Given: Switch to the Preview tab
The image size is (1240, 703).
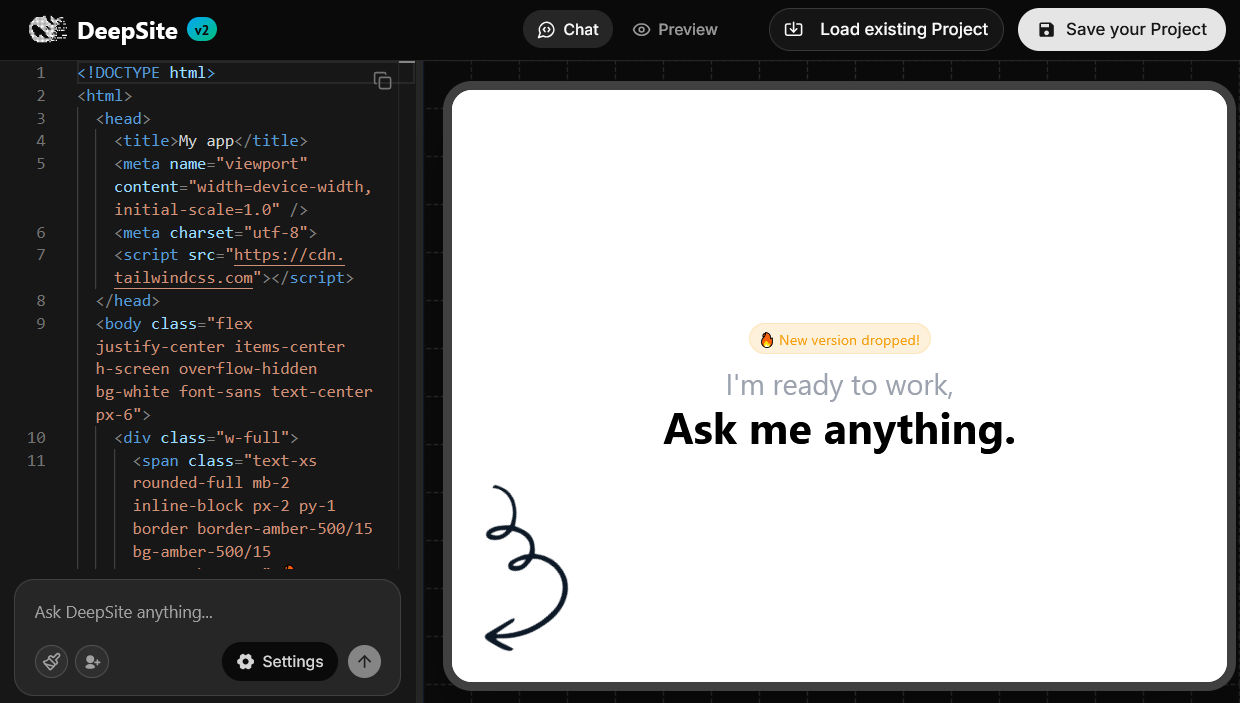Looking at the screenshot, I should coord(675,29).
